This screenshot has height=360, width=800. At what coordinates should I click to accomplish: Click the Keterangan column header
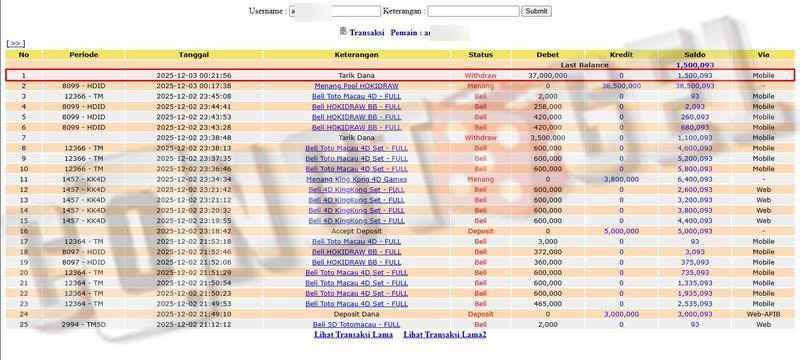point(356,55)
